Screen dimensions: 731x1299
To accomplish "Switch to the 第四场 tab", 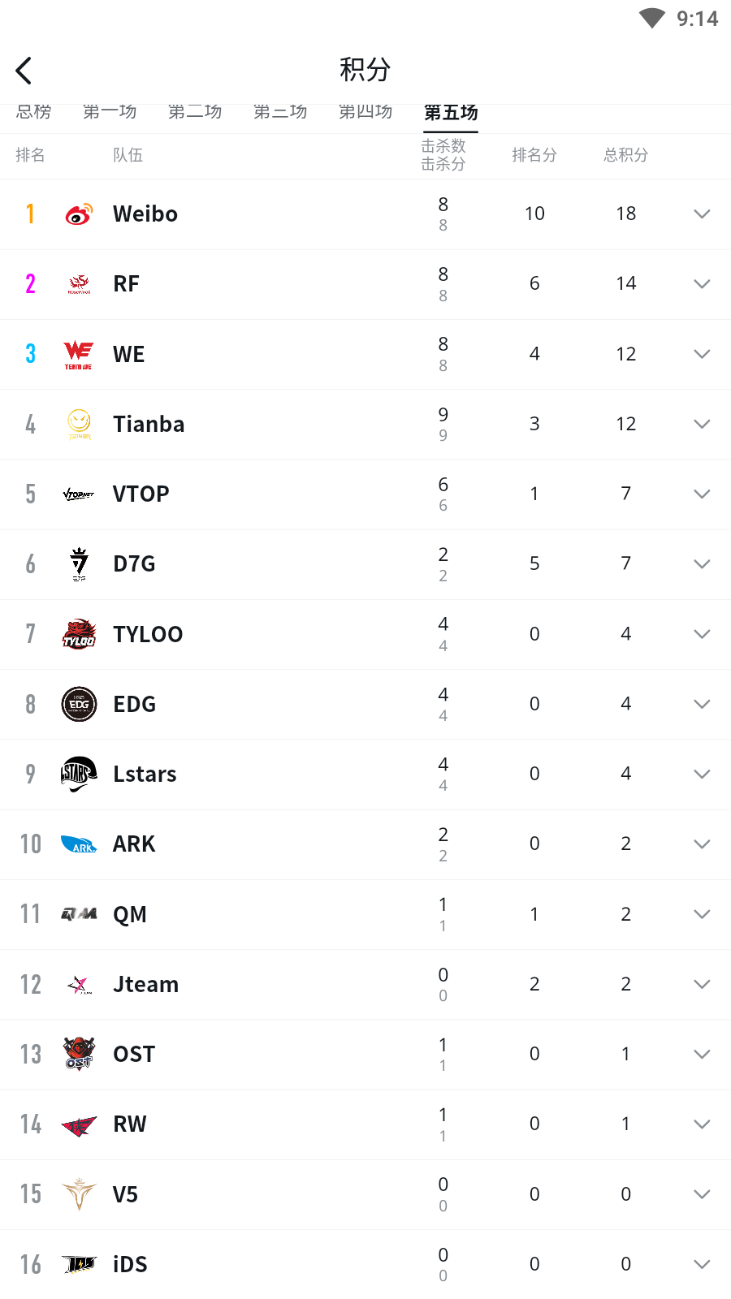I will pyautogui.click(x=365, y=112).
